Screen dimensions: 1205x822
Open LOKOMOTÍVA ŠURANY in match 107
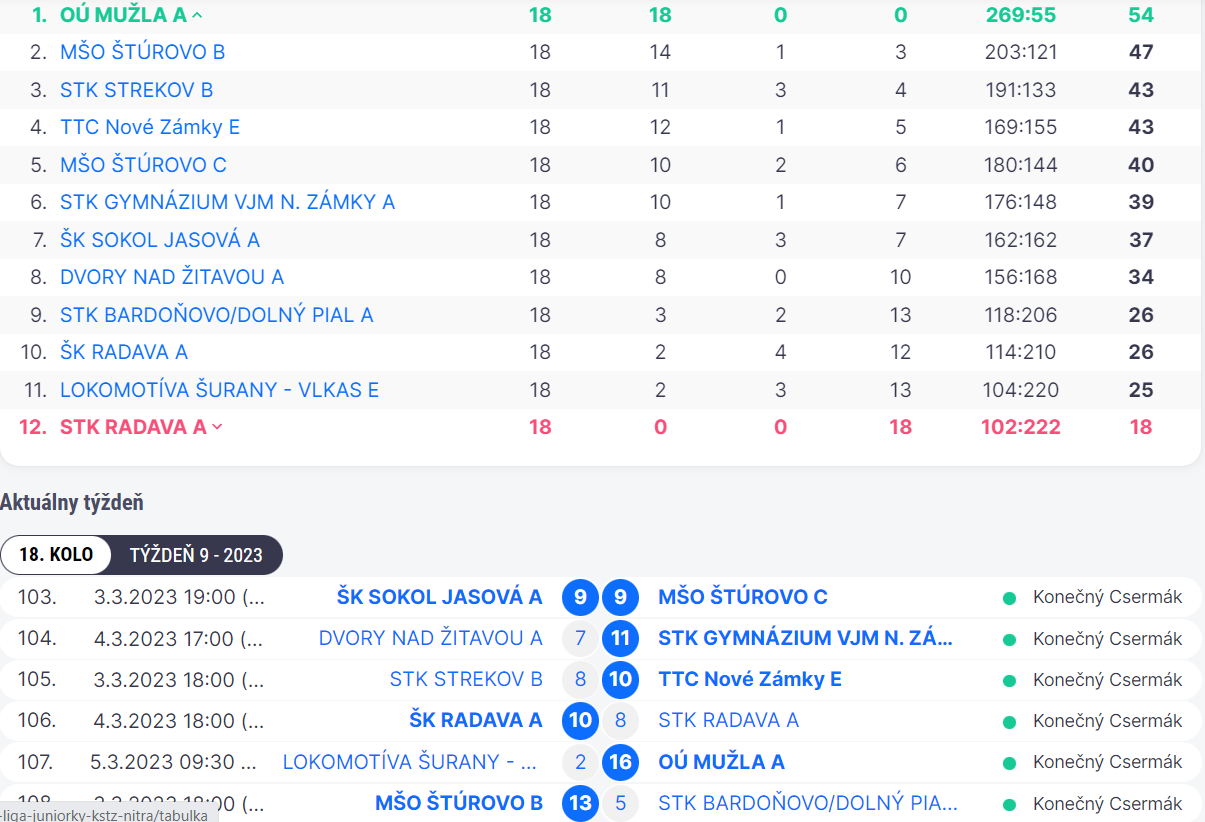pyautogui.click(x=412, y=762)
